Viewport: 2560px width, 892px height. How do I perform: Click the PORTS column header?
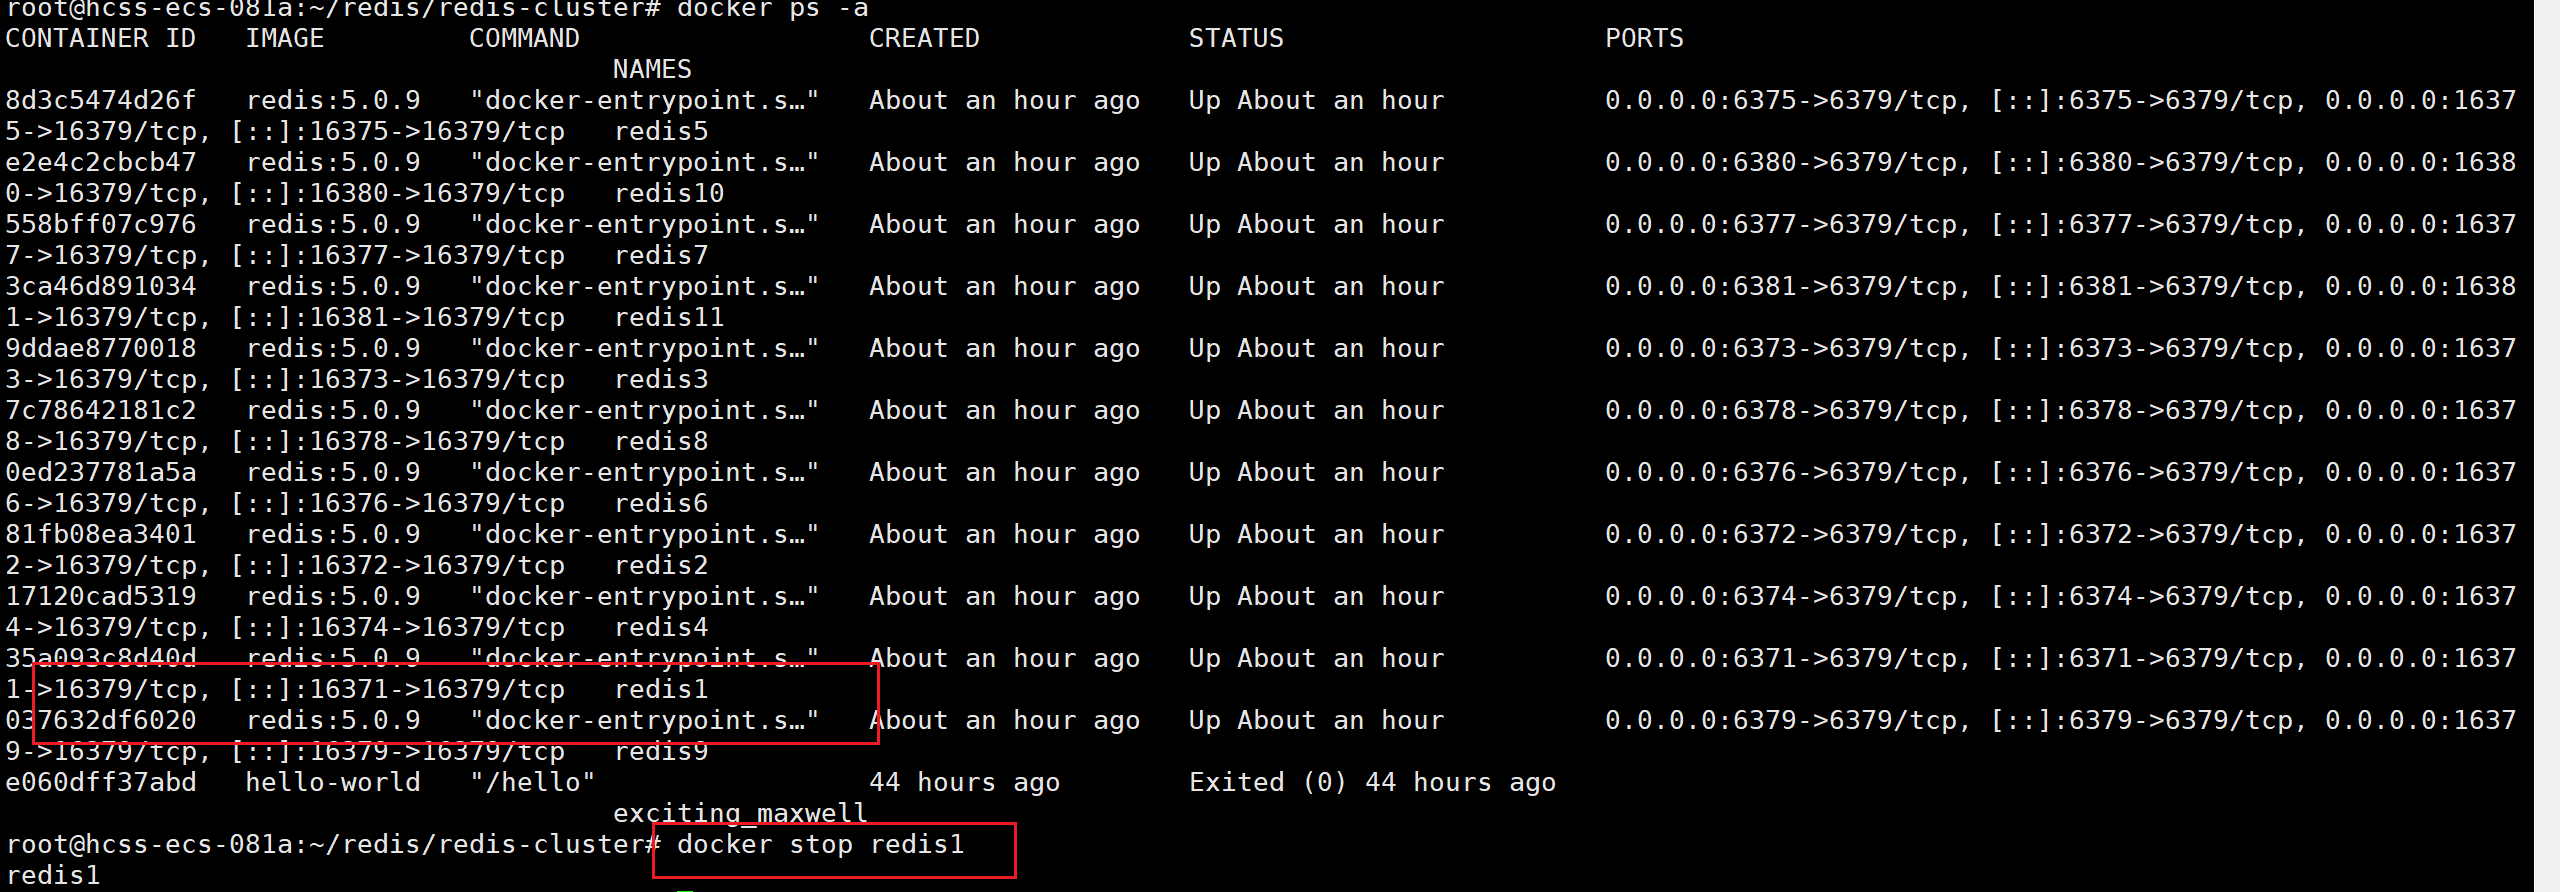click(1645, 39)
